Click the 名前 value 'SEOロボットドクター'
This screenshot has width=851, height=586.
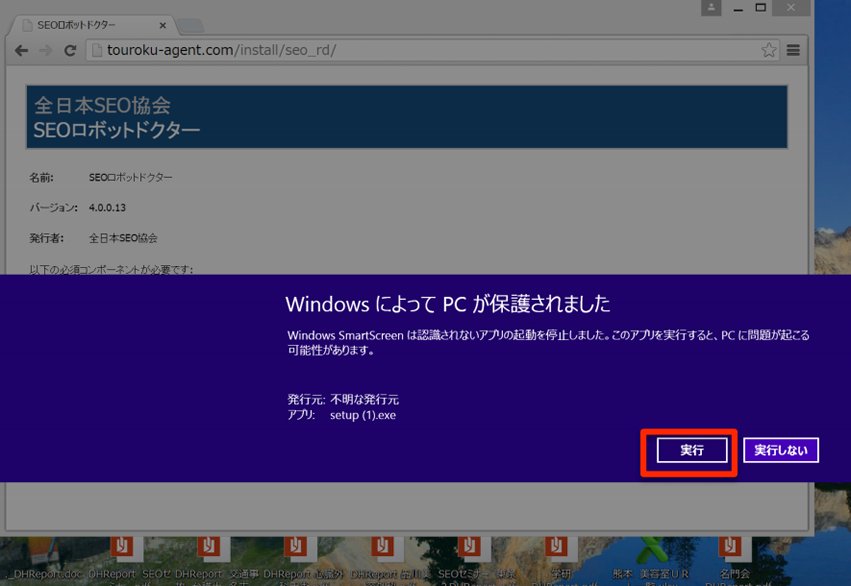pos(130,177)
